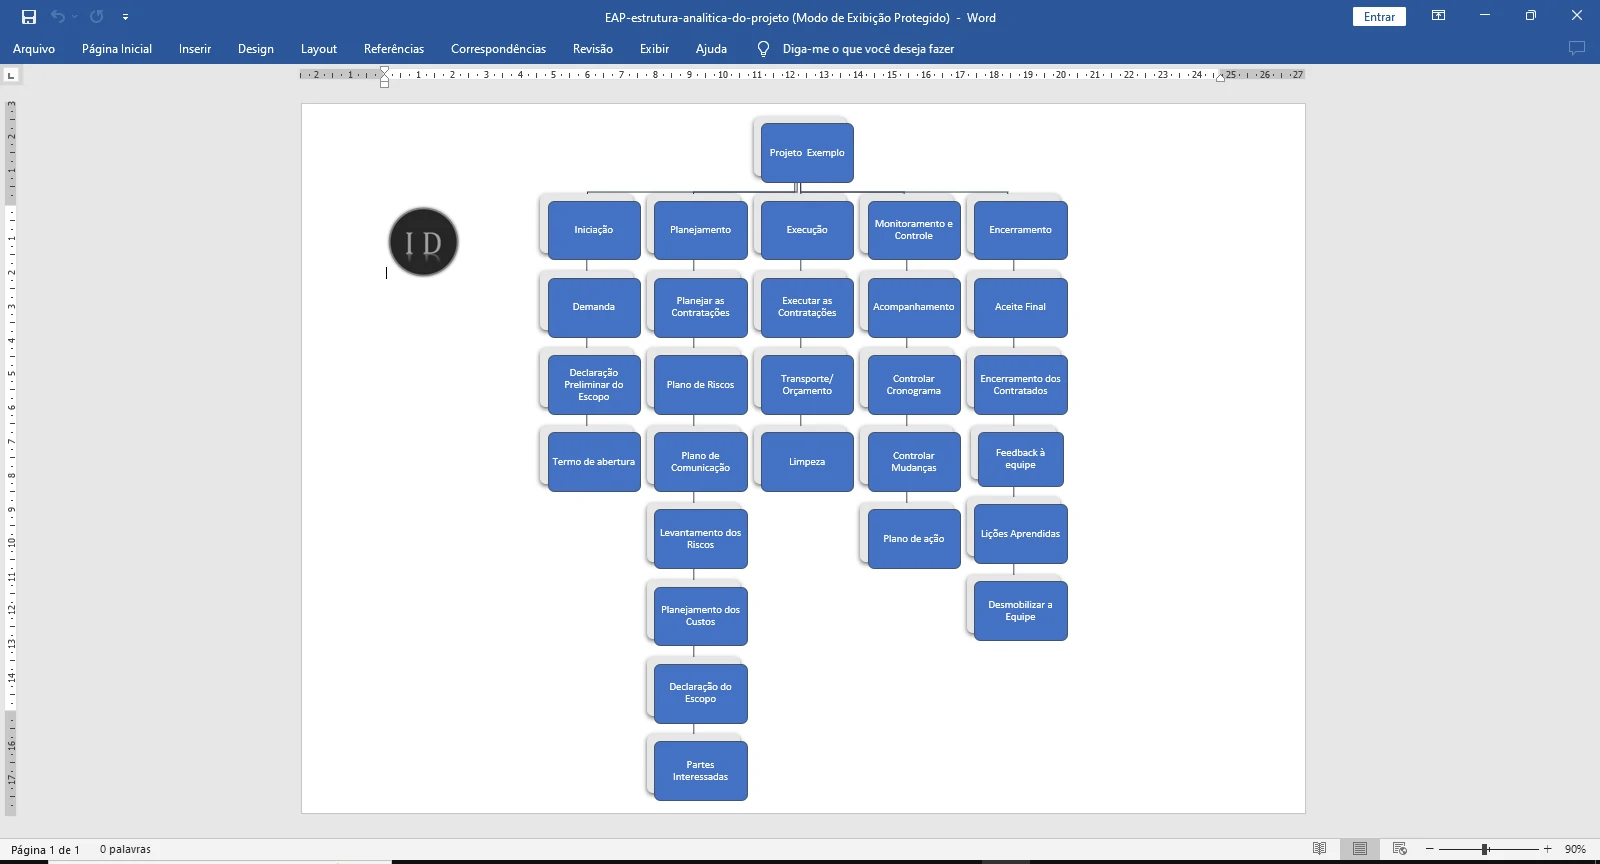Select the Projeto Exemplo box in diagram
1600x864 pixels.
[807, 153]
